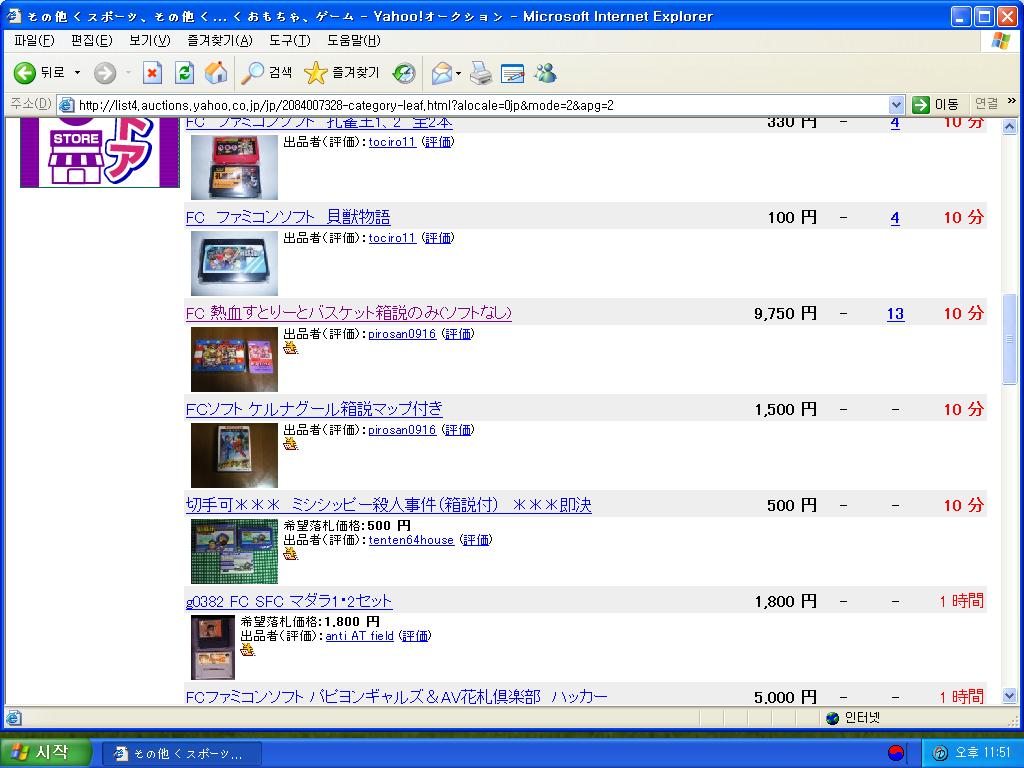The image size is (1024, 768).
Task: Open the FC ファミコンソフト 貝獣物語 listing link
Action: pyautogui.click(x=288, y=217)
